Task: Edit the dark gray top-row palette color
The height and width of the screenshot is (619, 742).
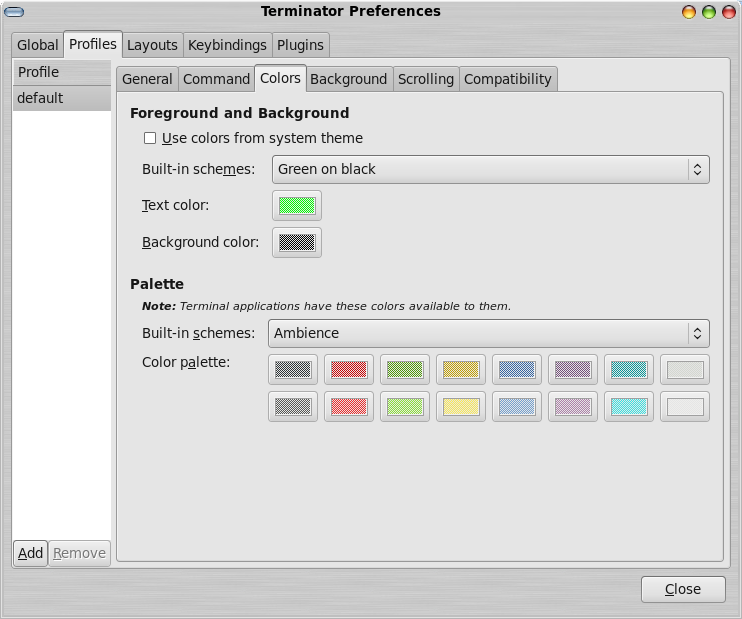Action: [293, 370]
